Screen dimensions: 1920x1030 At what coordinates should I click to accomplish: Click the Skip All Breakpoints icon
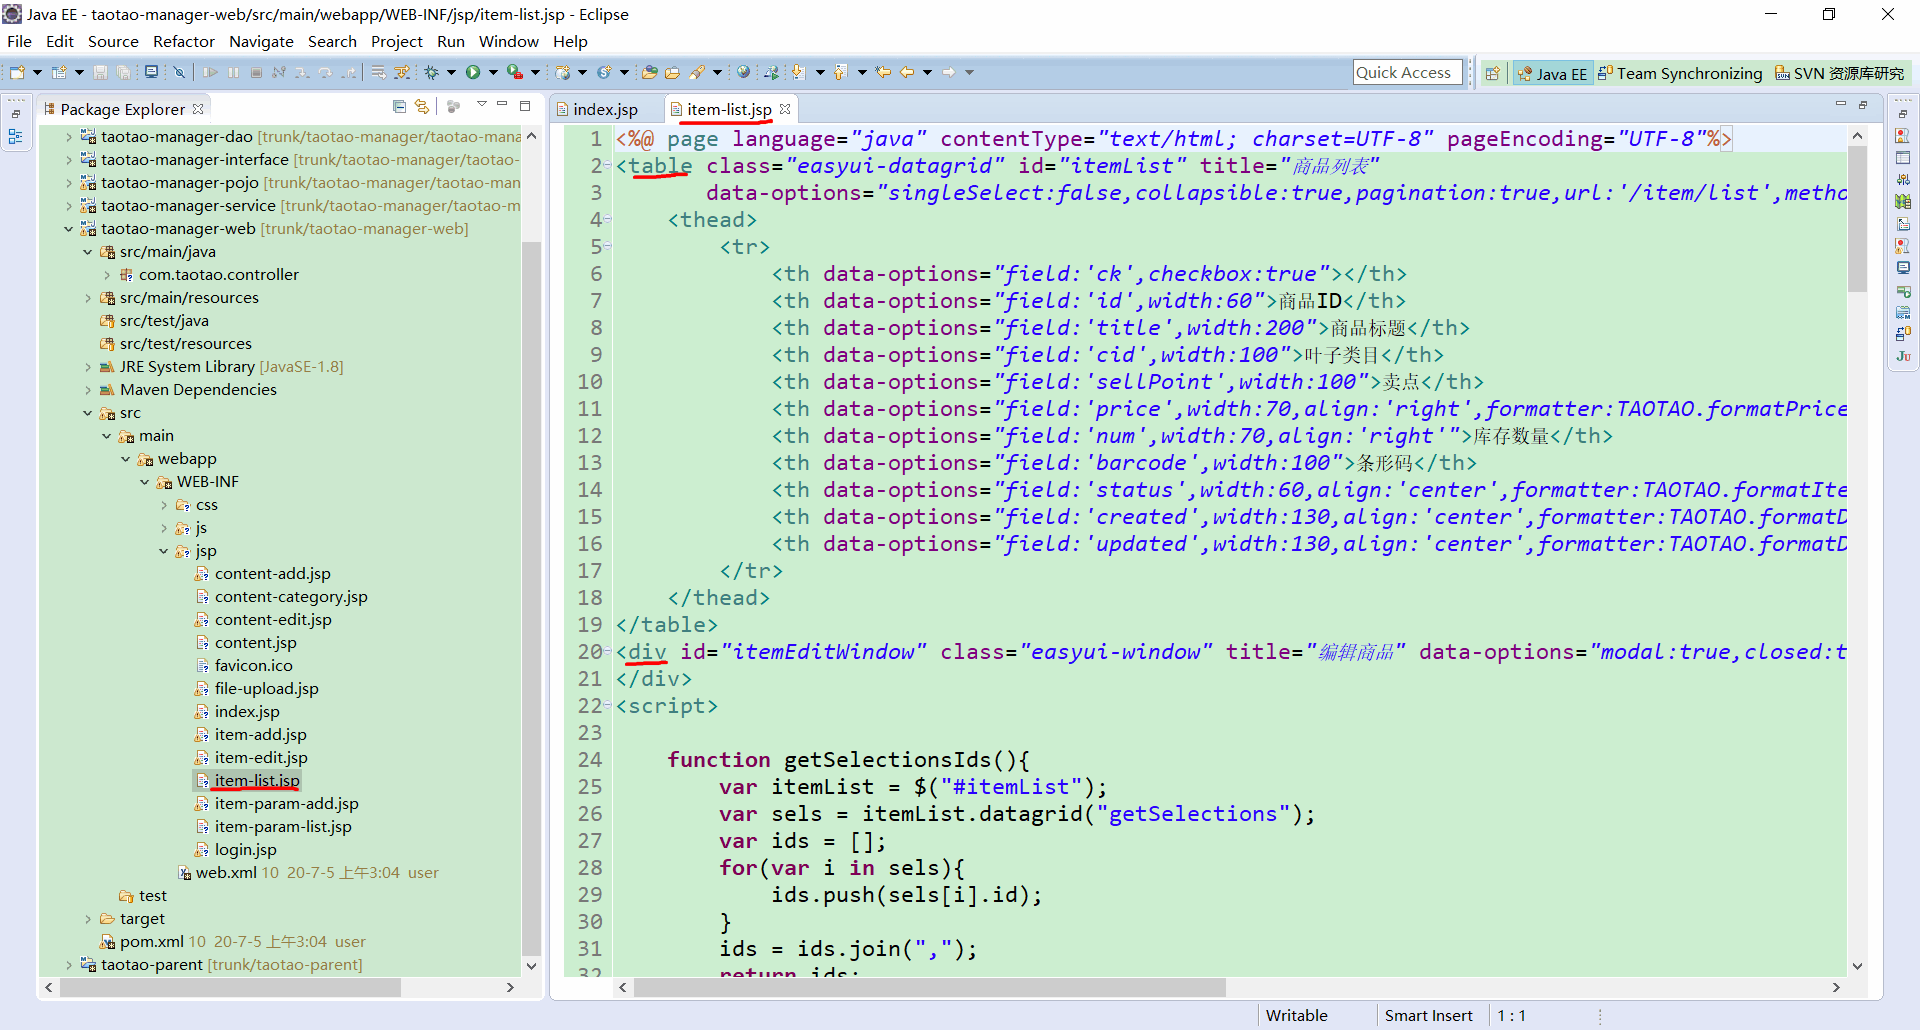pyautogui.click(x=179, y=72)
